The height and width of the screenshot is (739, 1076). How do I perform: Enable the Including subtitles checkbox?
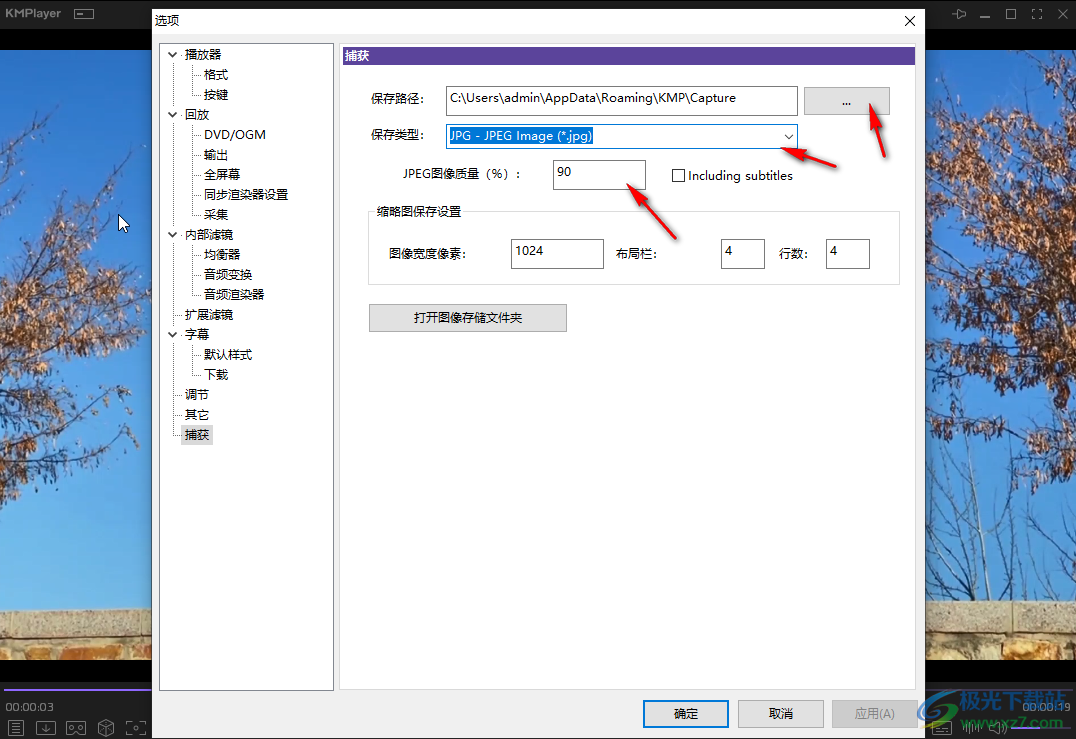(x=678, y=176)
